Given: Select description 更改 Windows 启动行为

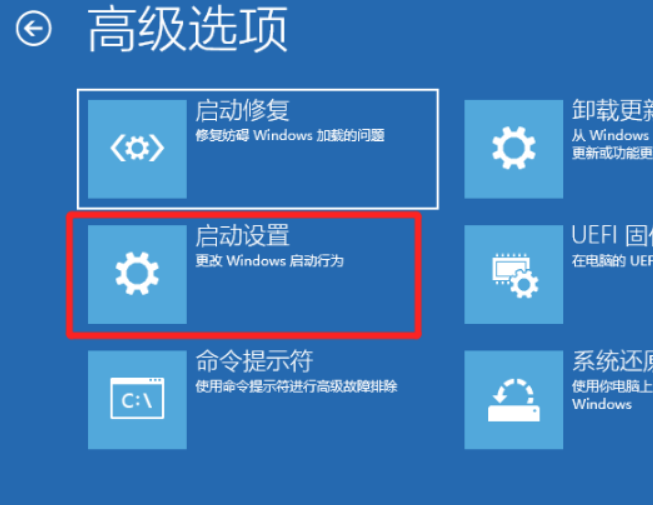Looking at the screenshot, I should pyautogui.click(x=269, y=261).
